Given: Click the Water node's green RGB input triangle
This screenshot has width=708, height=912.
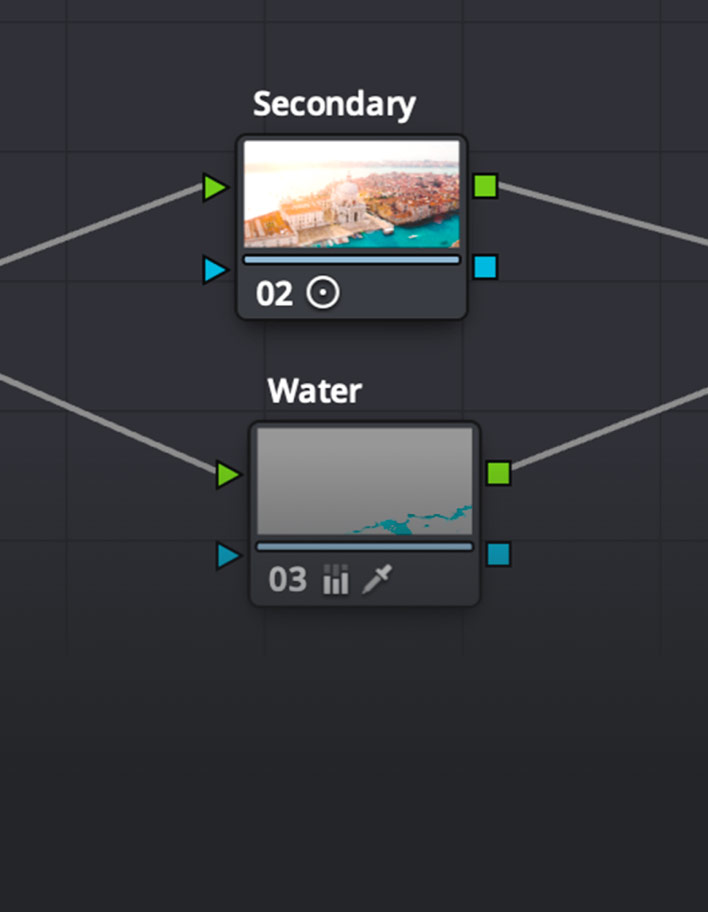Looking at the screenshot, I should click(x=229, y=475).
